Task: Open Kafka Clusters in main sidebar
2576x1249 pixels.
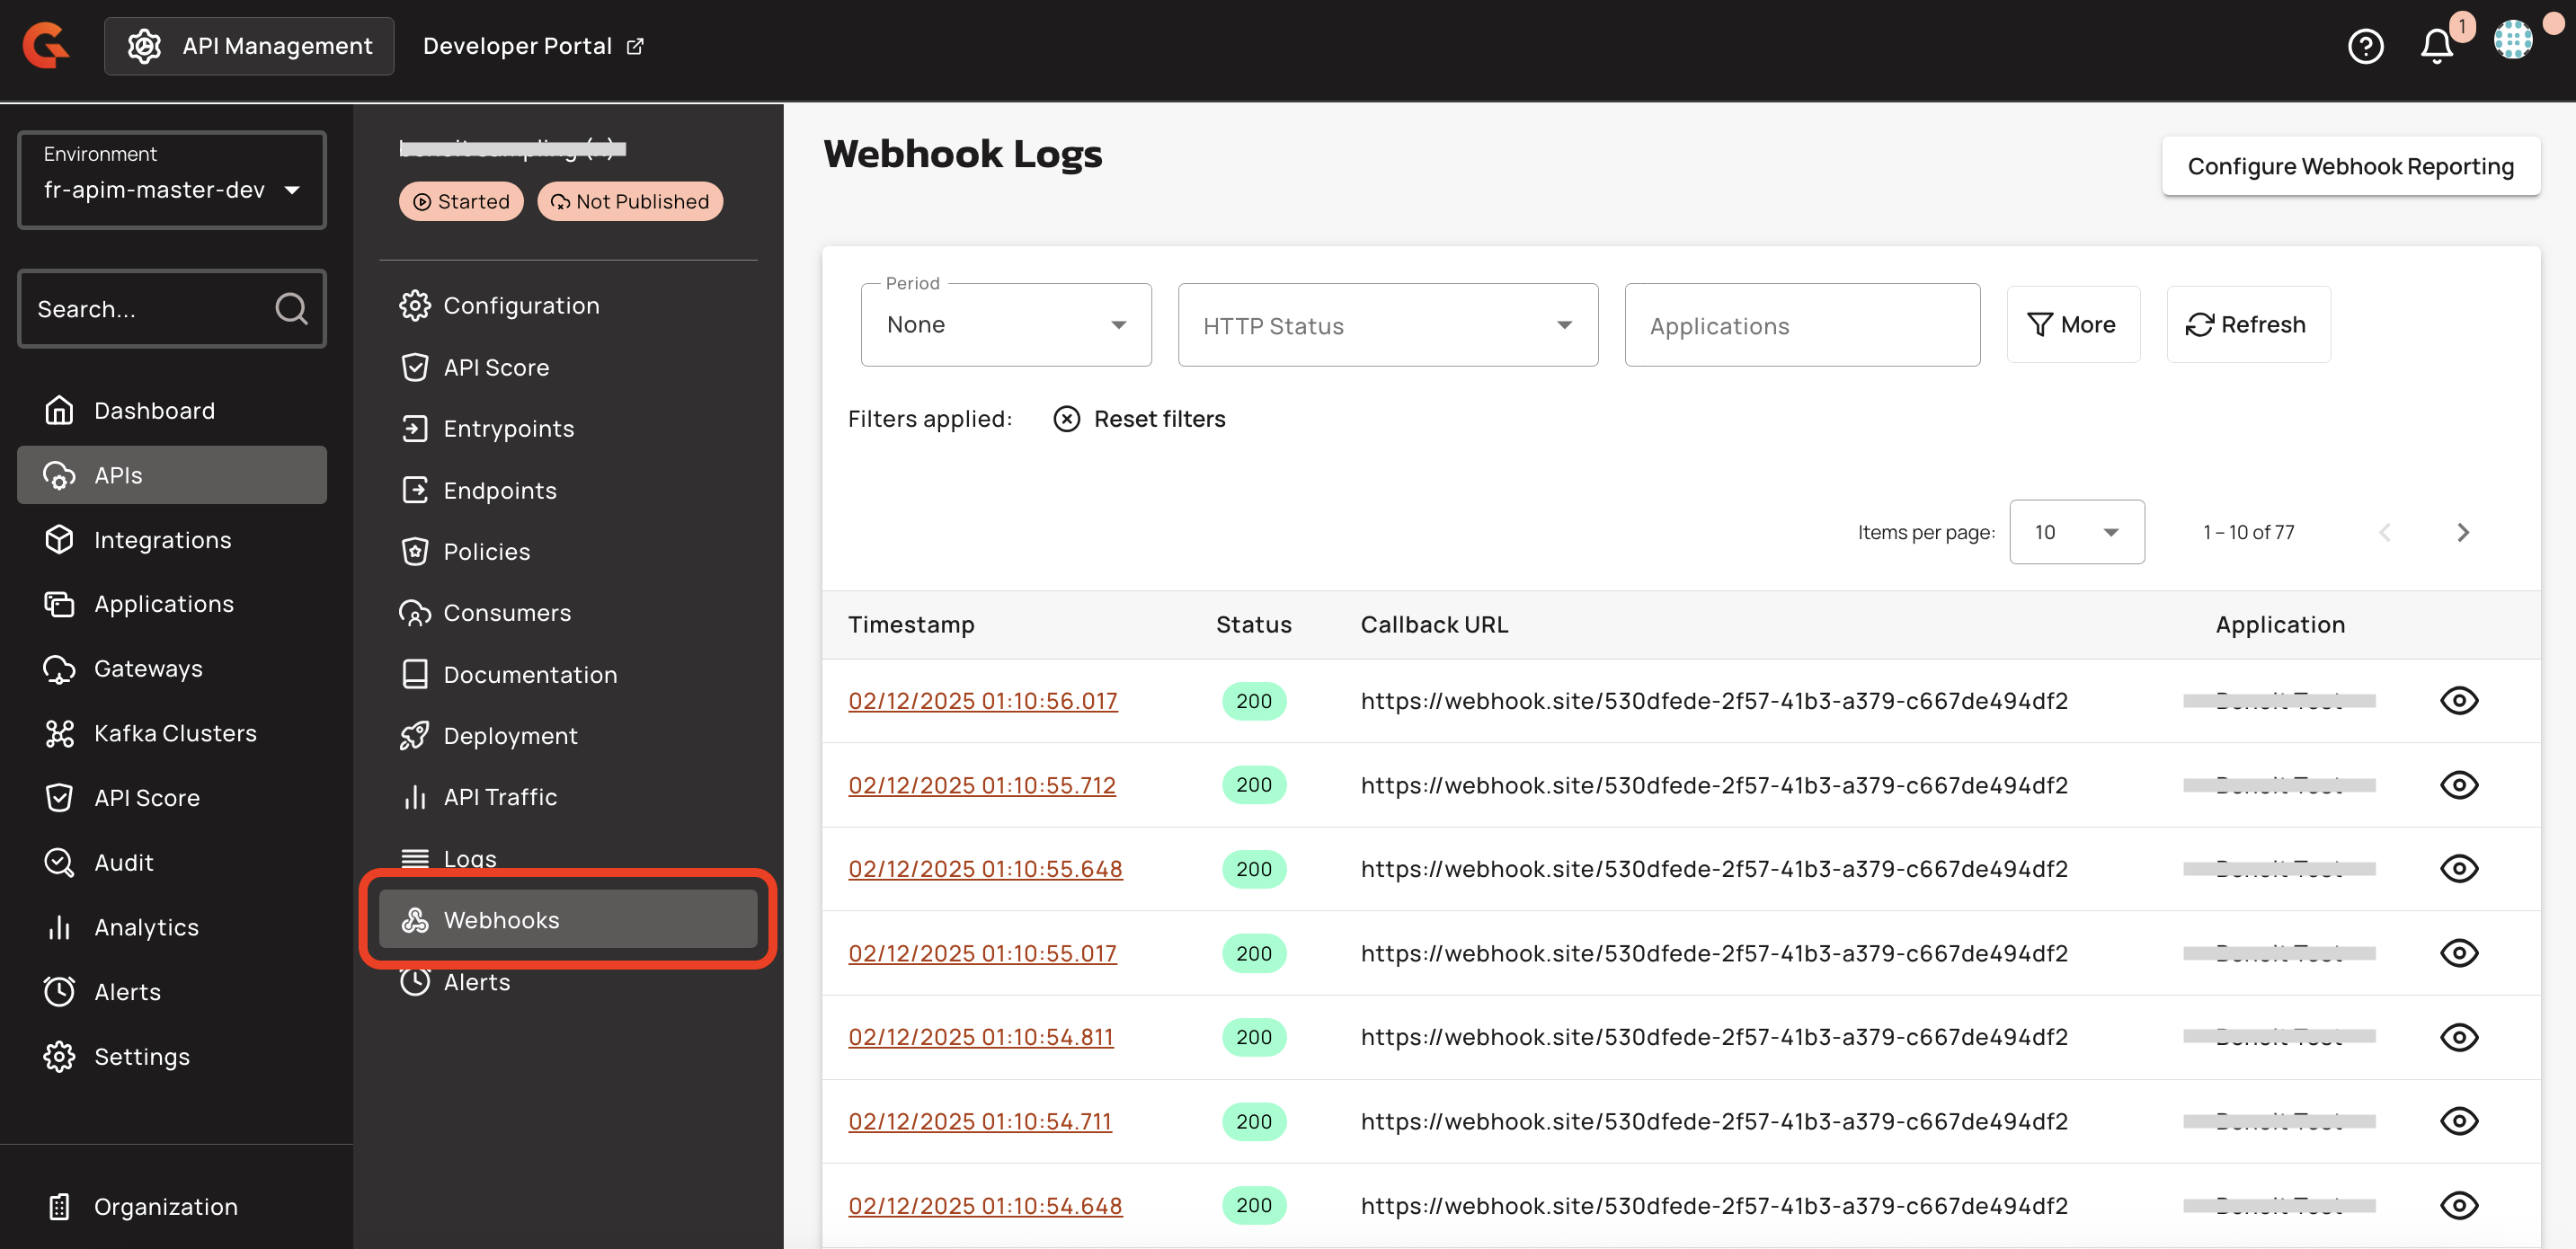Action: click(x=174, y=733)
